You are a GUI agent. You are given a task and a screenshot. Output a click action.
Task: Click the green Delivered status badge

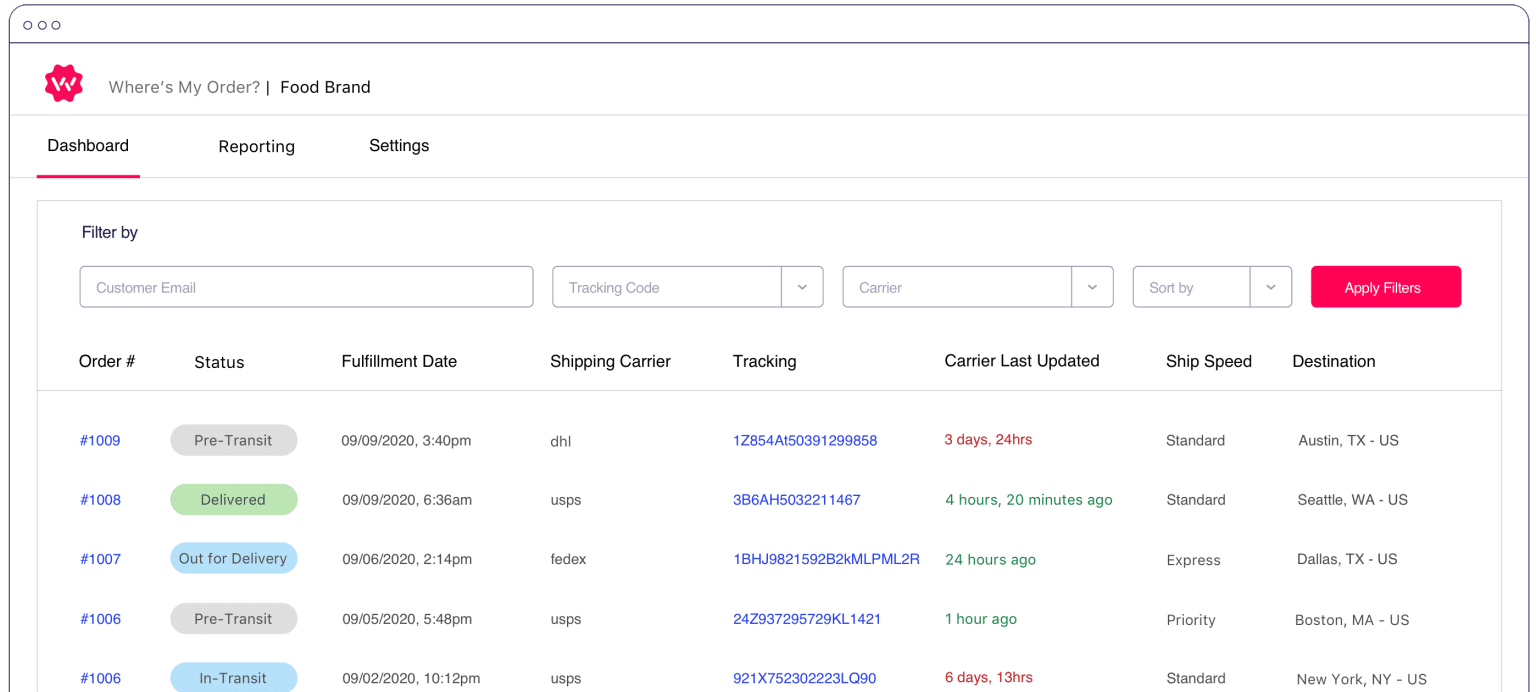coord(233,500)
